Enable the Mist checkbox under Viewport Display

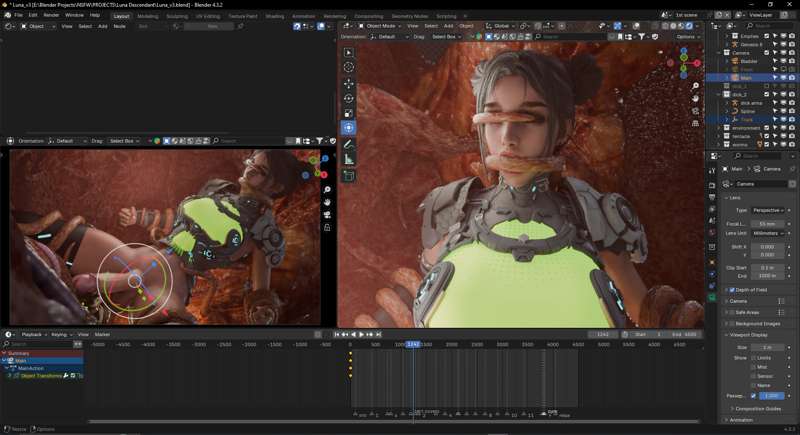(753, 367)
